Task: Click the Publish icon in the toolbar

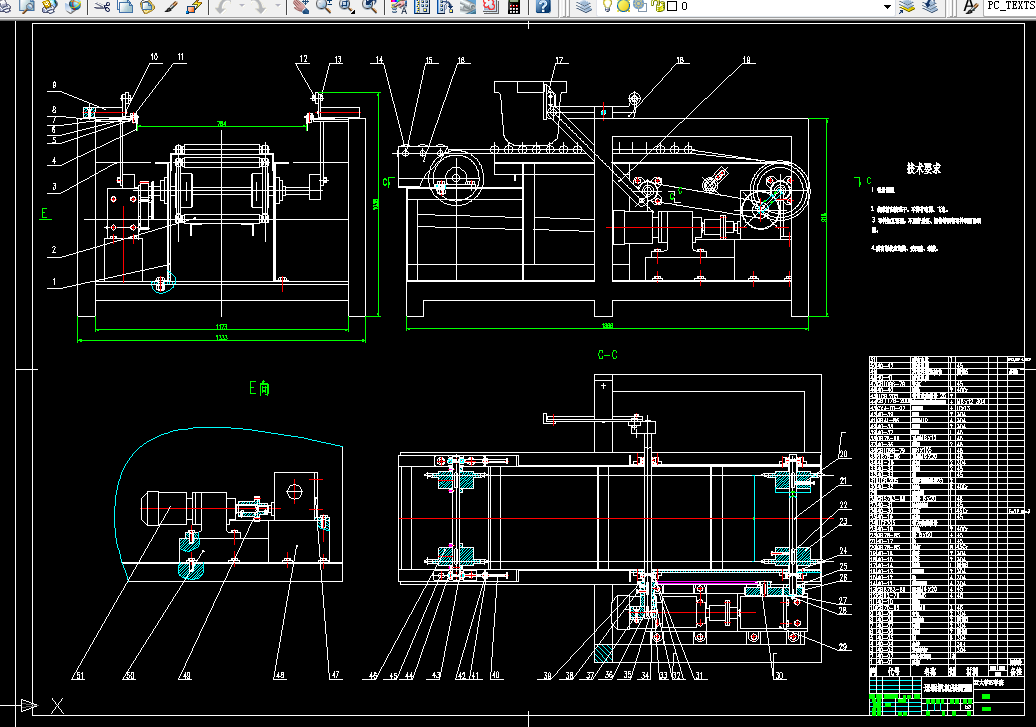Action: pyautogui.click(x=50, y=6)
